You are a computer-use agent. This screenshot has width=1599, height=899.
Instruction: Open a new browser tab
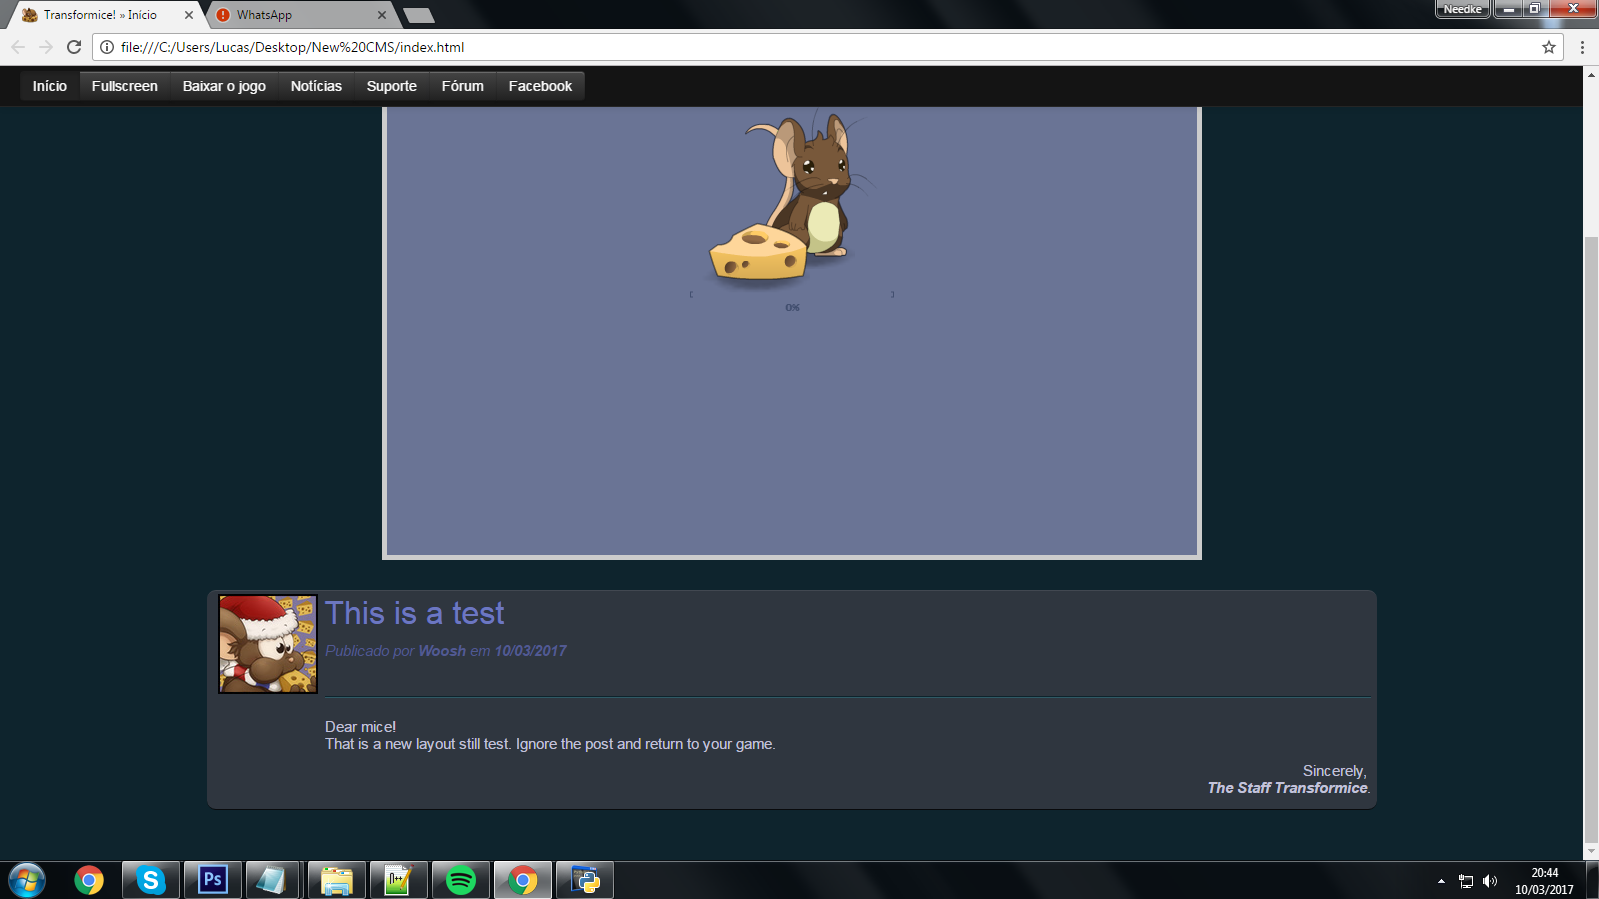(x=418, y=15)
